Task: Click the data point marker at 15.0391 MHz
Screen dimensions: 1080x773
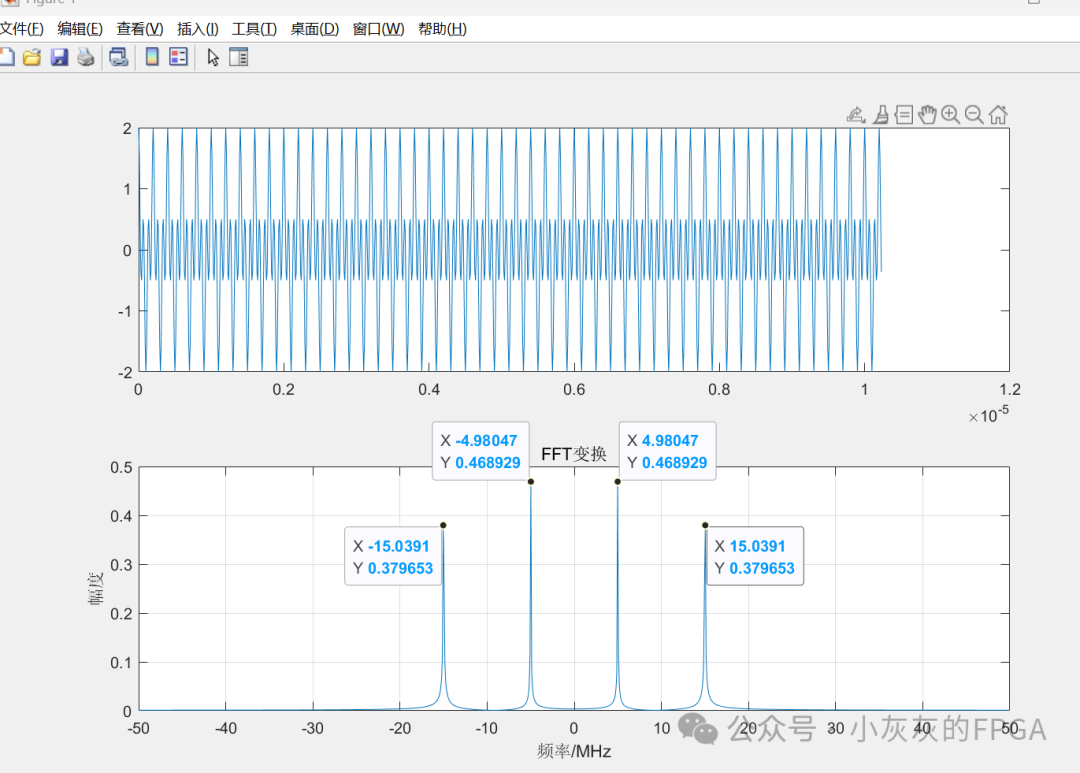Action: coord(705,525)
